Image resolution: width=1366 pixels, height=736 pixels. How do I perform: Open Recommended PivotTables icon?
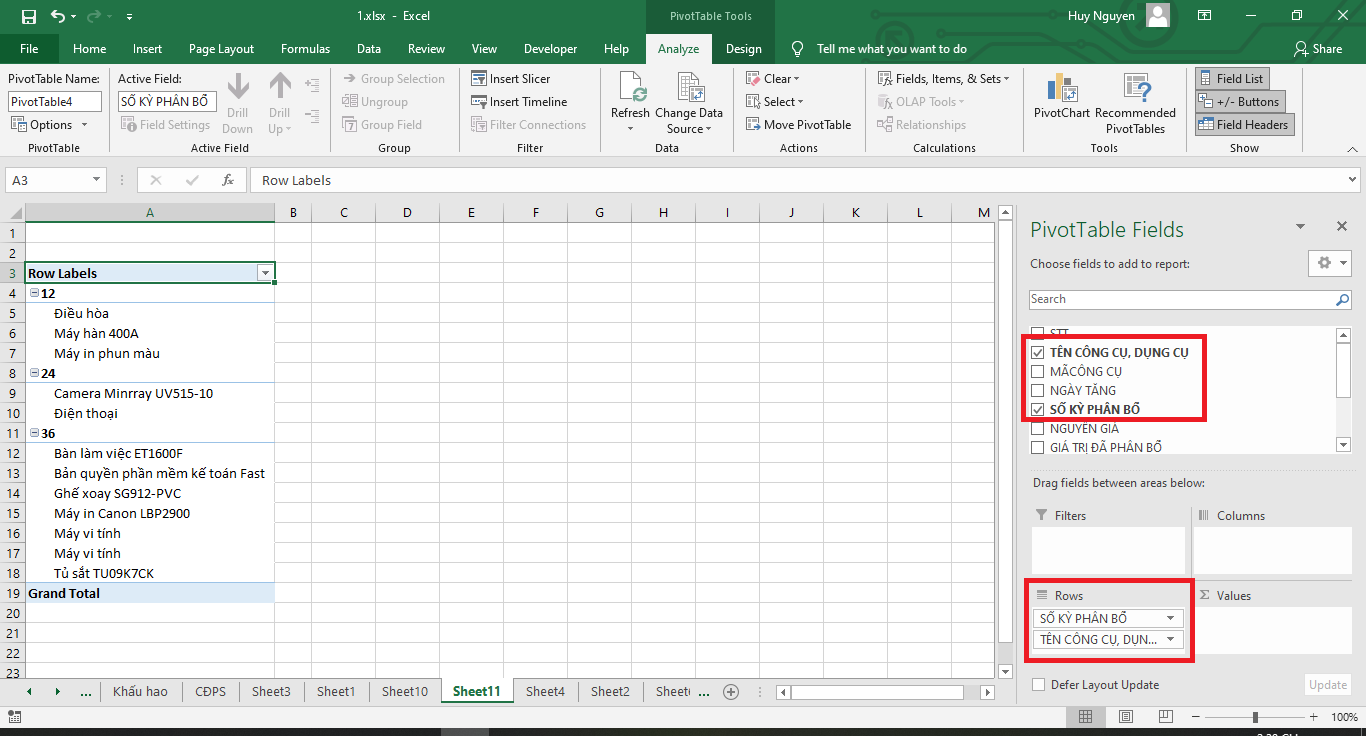click(1135, 90)
